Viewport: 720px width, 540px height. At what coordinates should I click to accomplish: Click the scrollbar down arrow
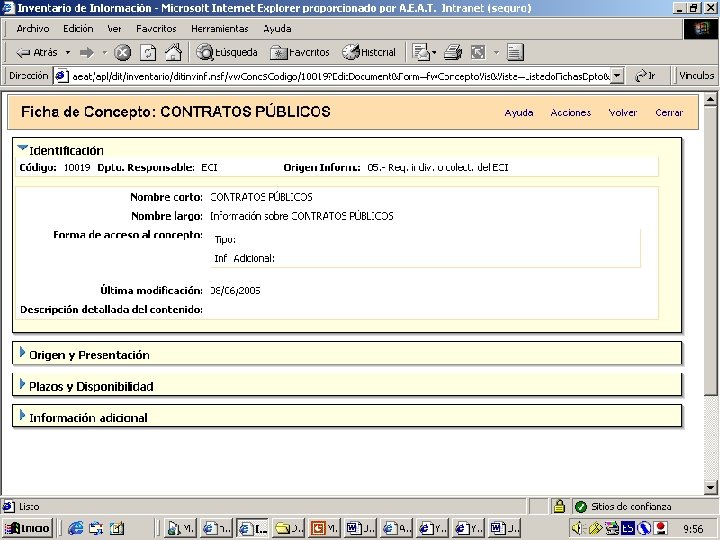(710, 488)
